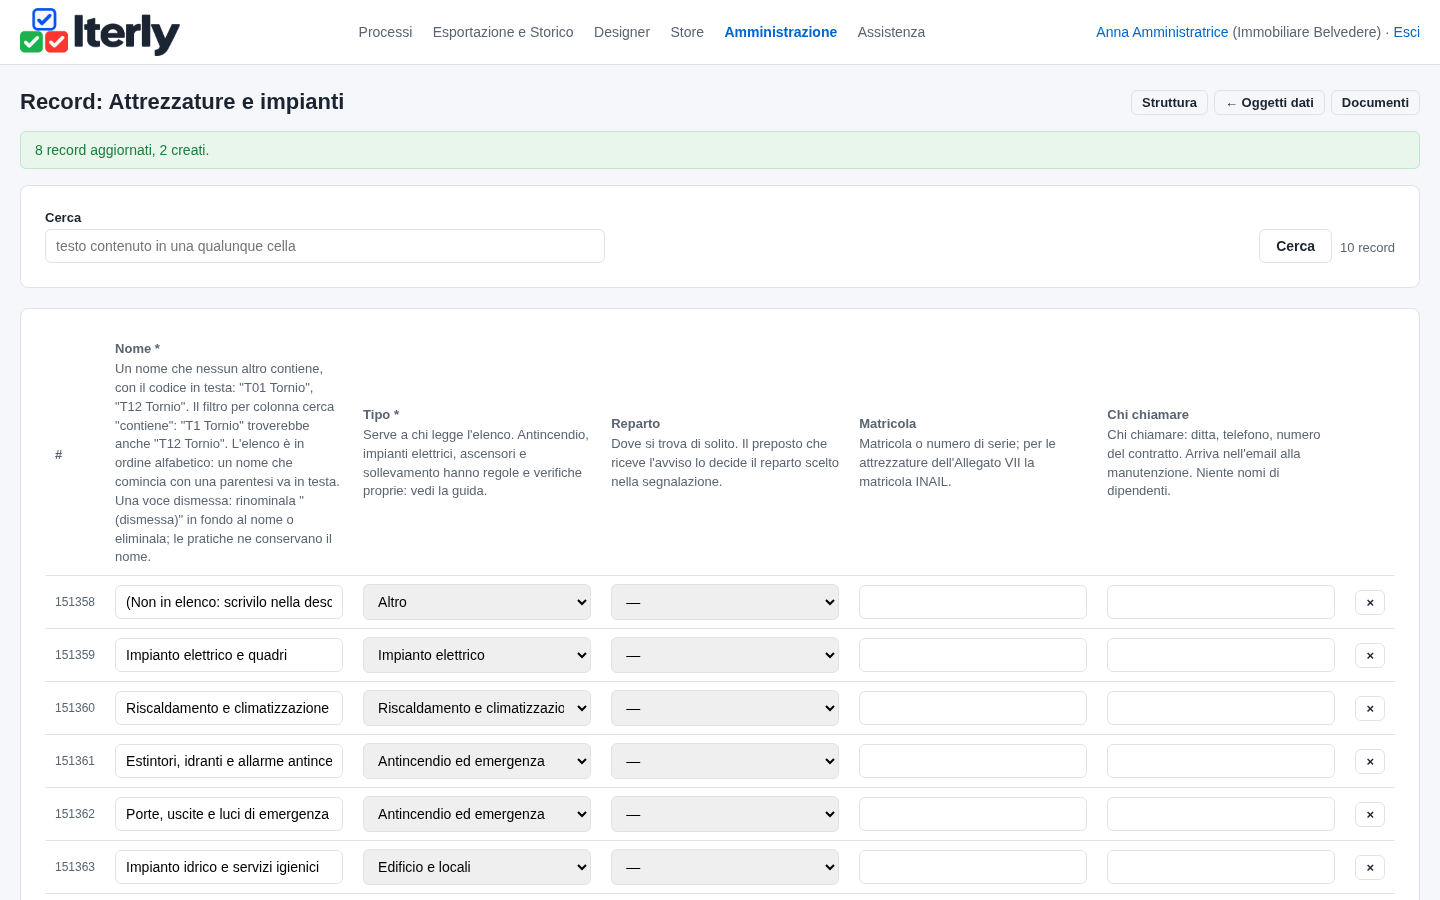Edit the name field of record 151358
The width and height of the screenshot is (1440, 900).
(229, 602)
